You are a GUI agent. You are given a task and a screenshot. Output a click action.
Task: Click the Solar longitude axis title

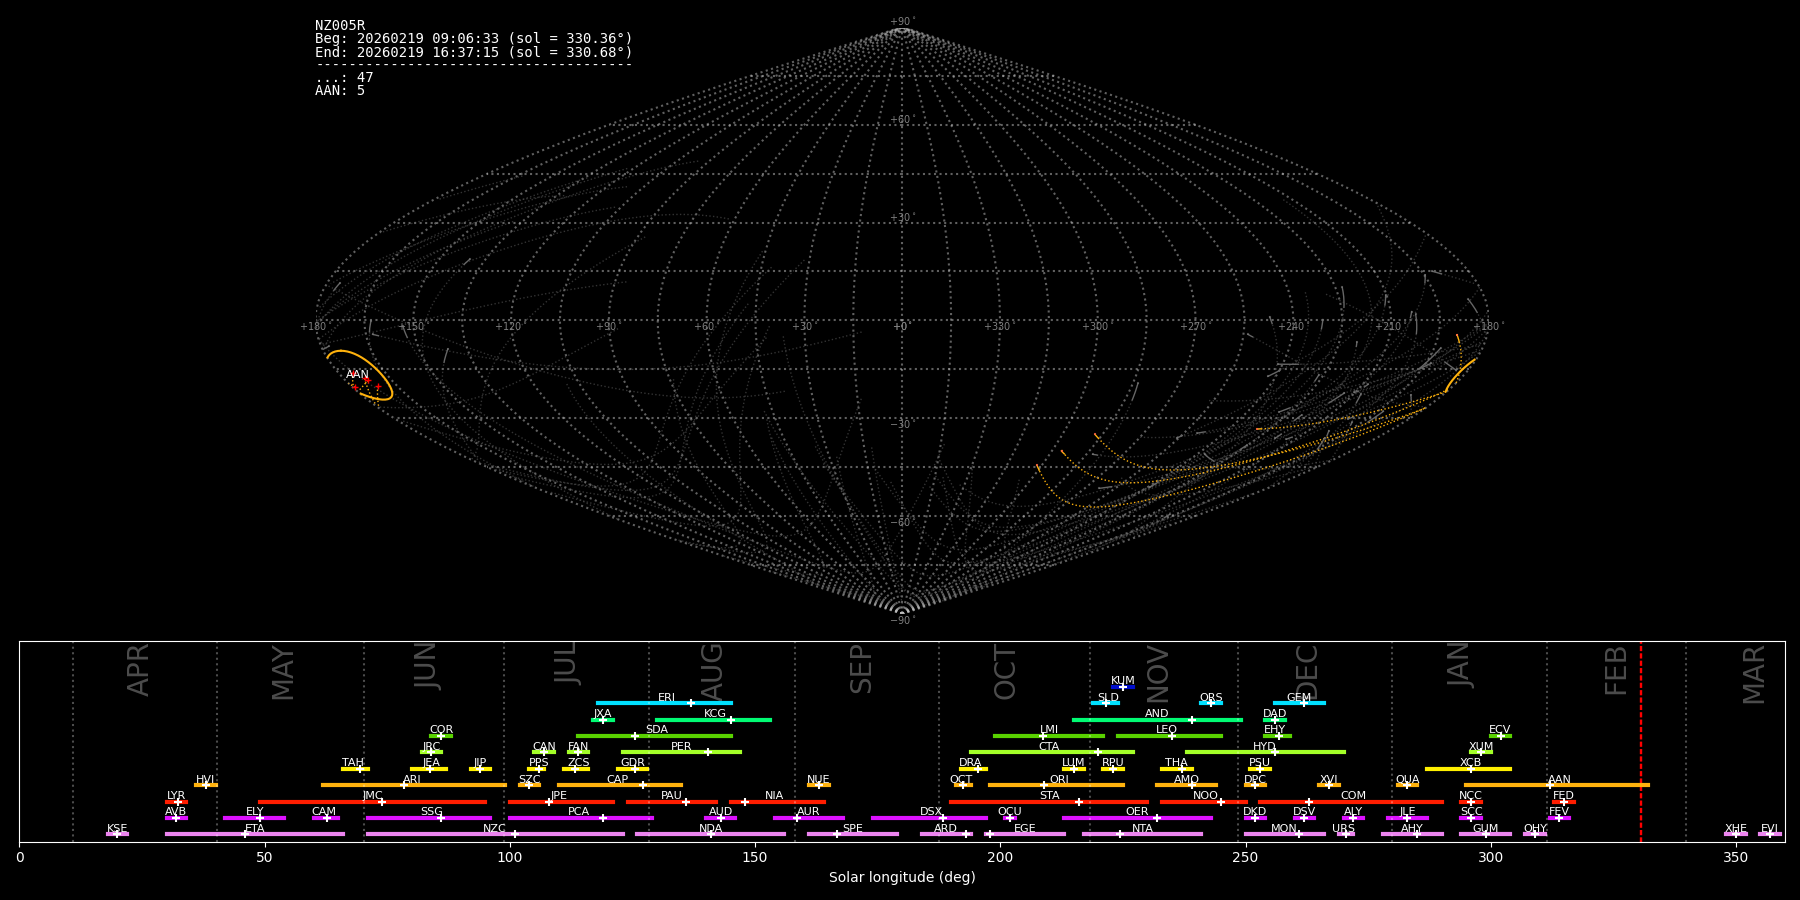tap(901, 878)
